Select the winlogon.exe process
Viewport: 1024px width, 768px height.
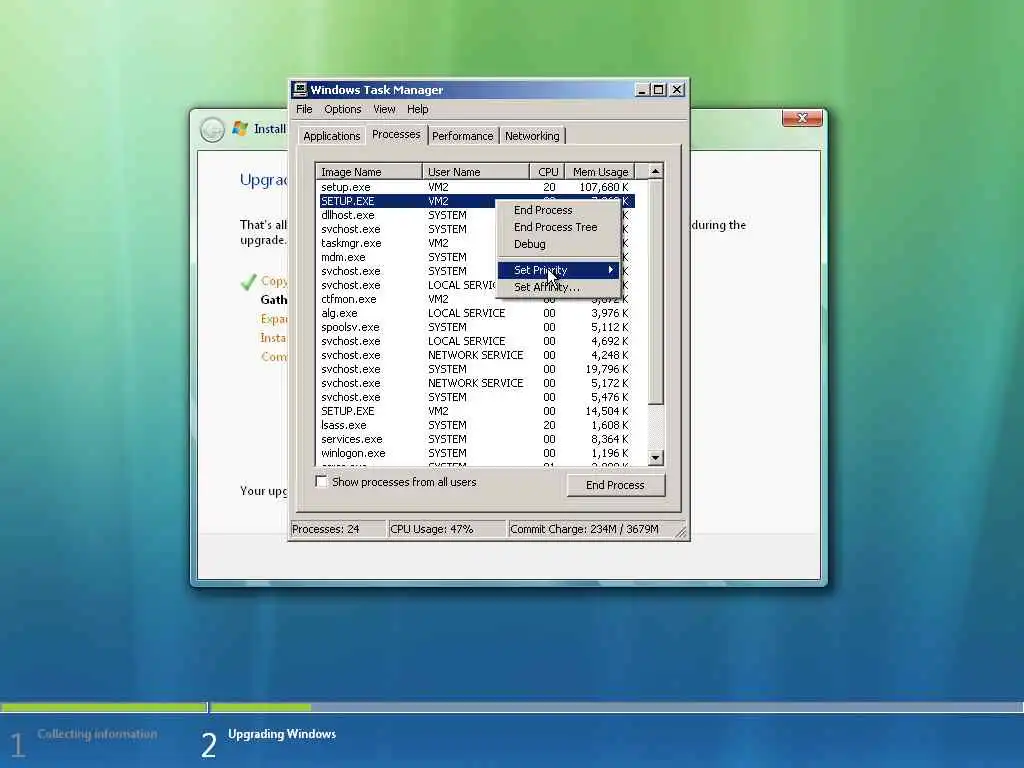(x=475, y=453)
